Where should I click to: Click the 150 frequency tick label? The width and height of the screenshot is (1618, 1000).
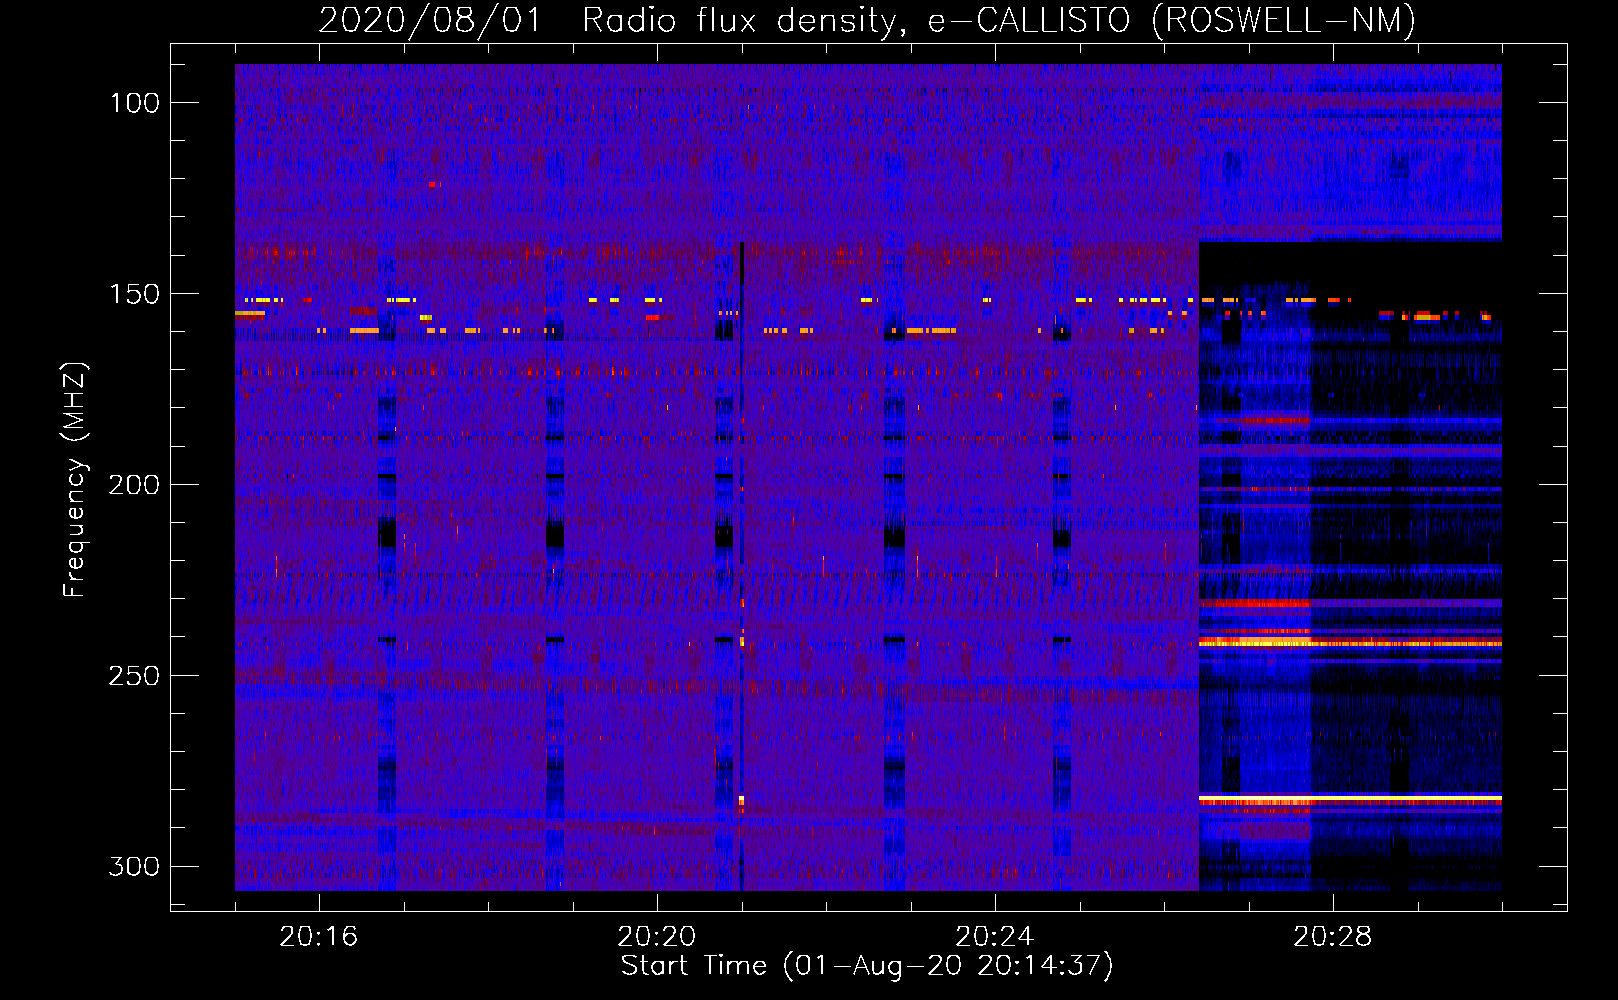pos(134,294)
